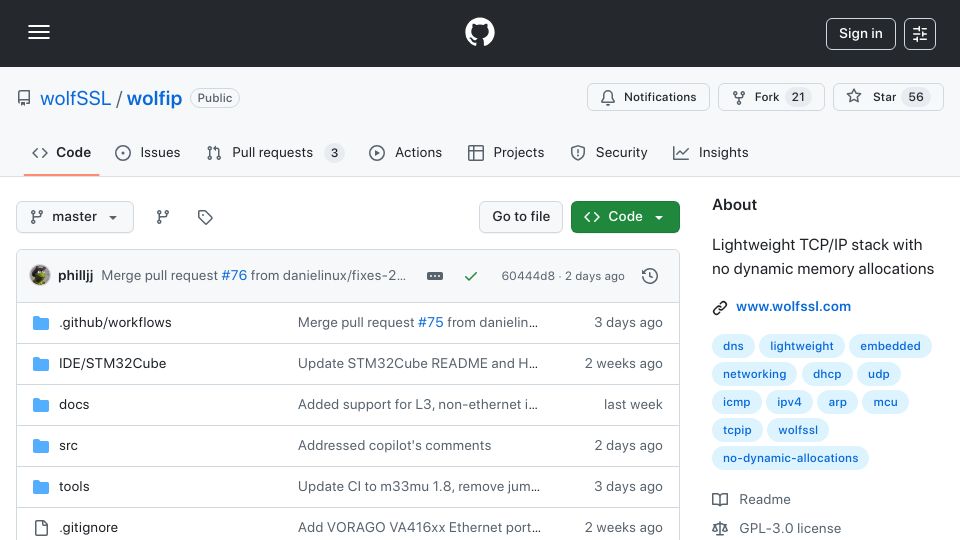Click the docs folder icon

pyautogui.click(x=41, y=405)
